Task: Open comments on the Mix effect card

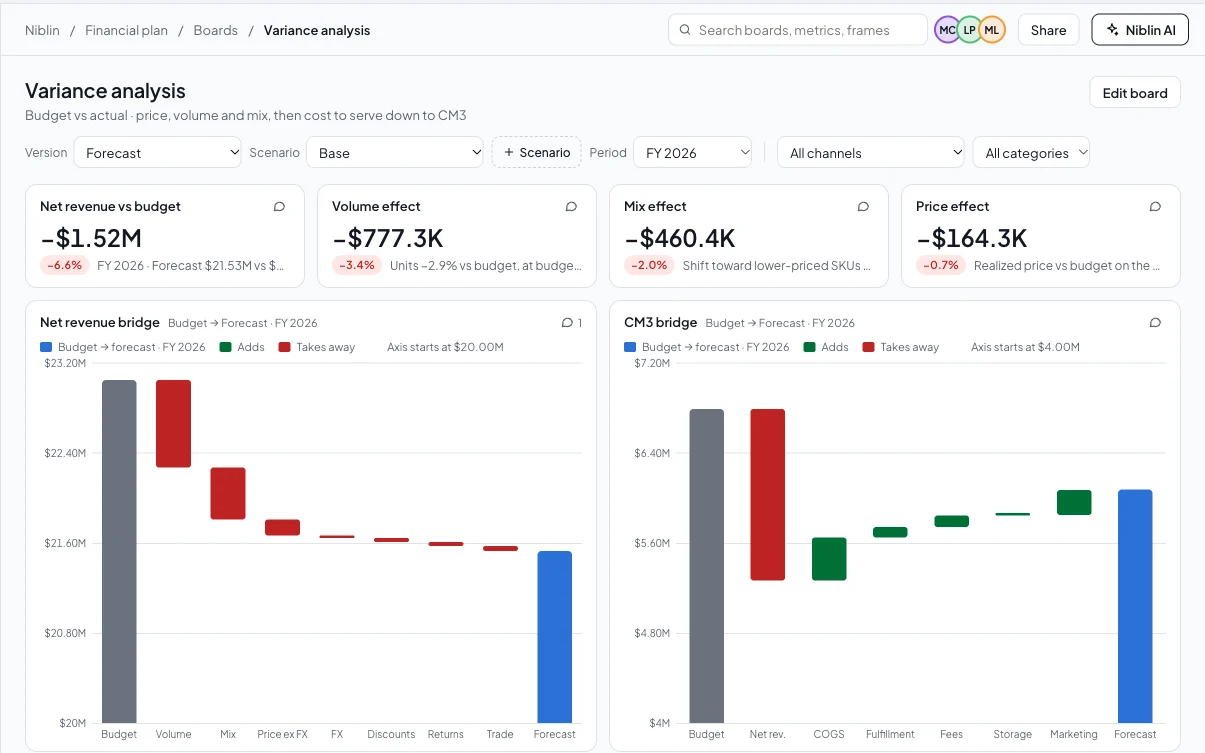Action: pos(863,206)
